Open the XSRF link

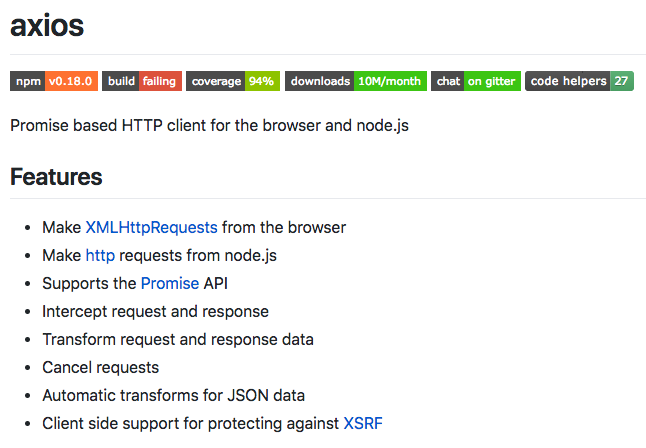pyautogui.click(x=363, y=424)
